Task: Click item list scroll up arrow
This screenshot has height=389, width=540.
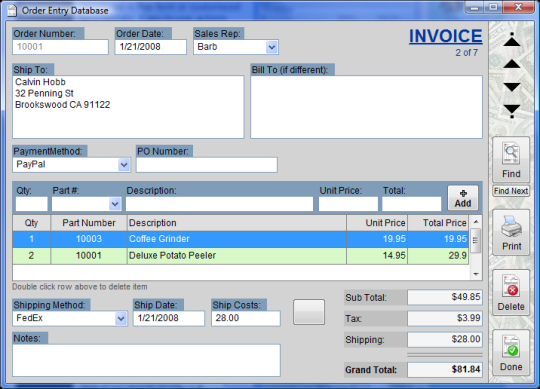Action: tap(476, 222)
